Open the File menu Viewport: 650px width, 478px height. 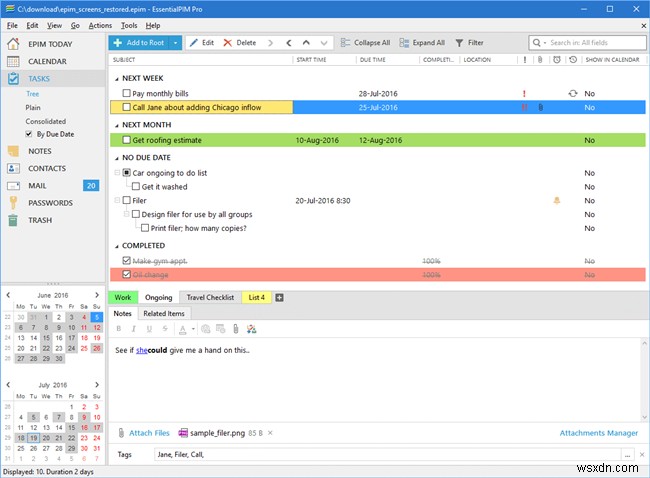[12, 25]
